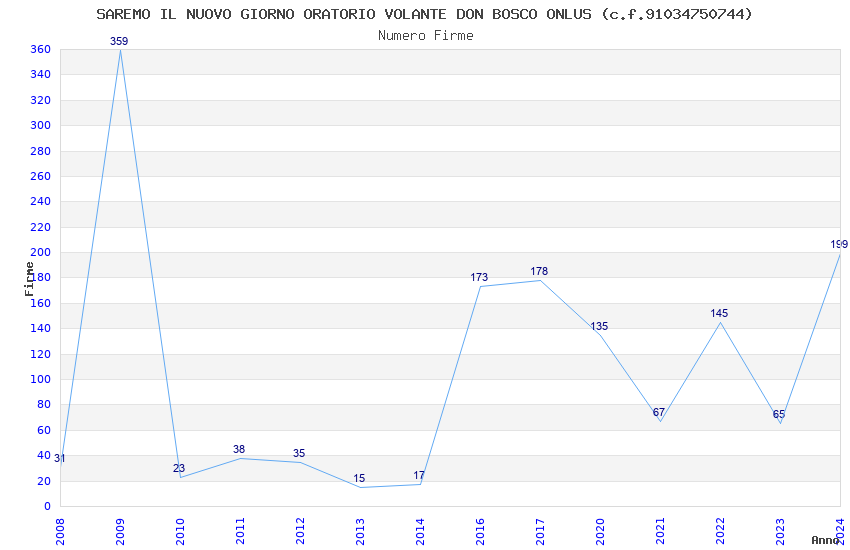Click the y-axis value 260
The height and width of the screenshot is (550, 850).
point(41,176)
